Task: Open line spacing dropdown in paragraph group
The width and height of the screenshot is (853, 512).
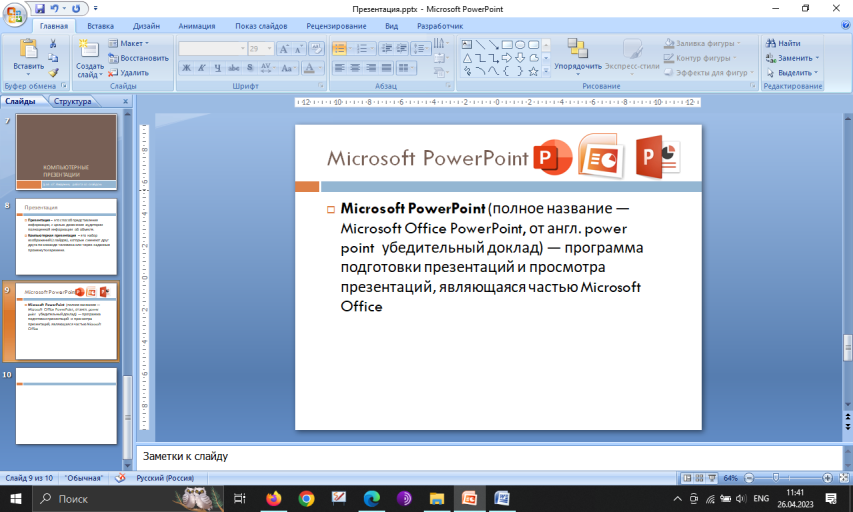Action: click(x=421, y=48)
